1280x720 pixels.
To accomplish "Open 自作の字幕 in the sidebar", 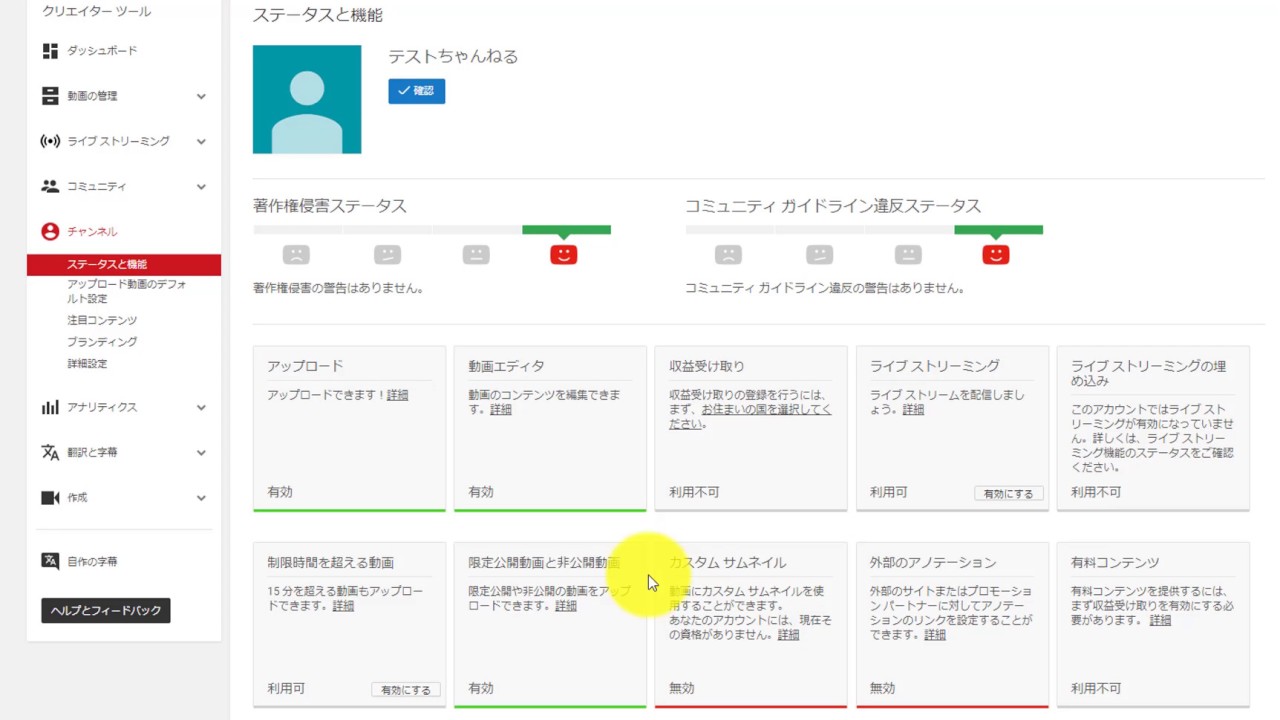I will (x=92, y=562).
